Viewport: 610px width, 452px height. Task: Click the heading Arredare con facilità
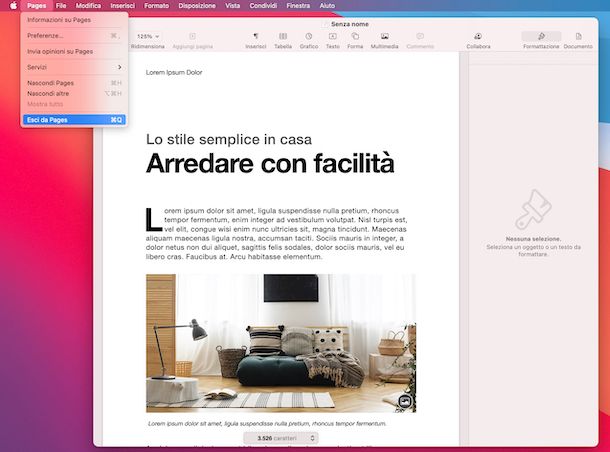click(x=270, y=163)
